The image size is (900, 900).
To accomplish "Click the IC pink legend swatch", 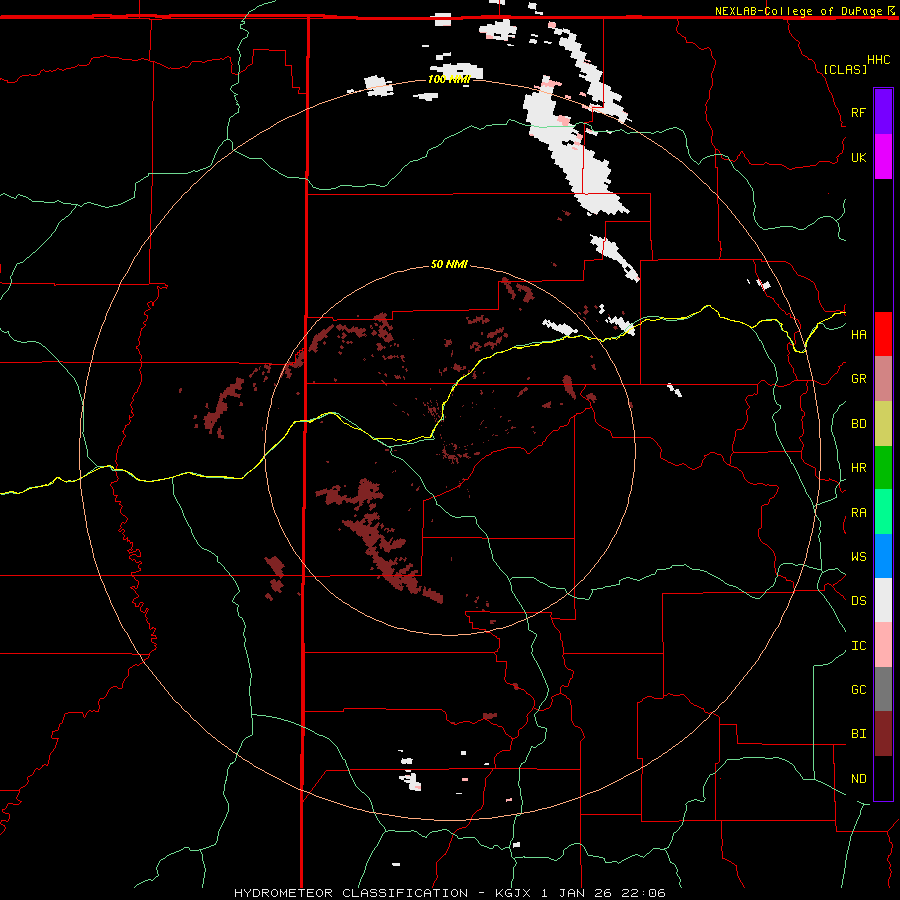I will 883,645.
